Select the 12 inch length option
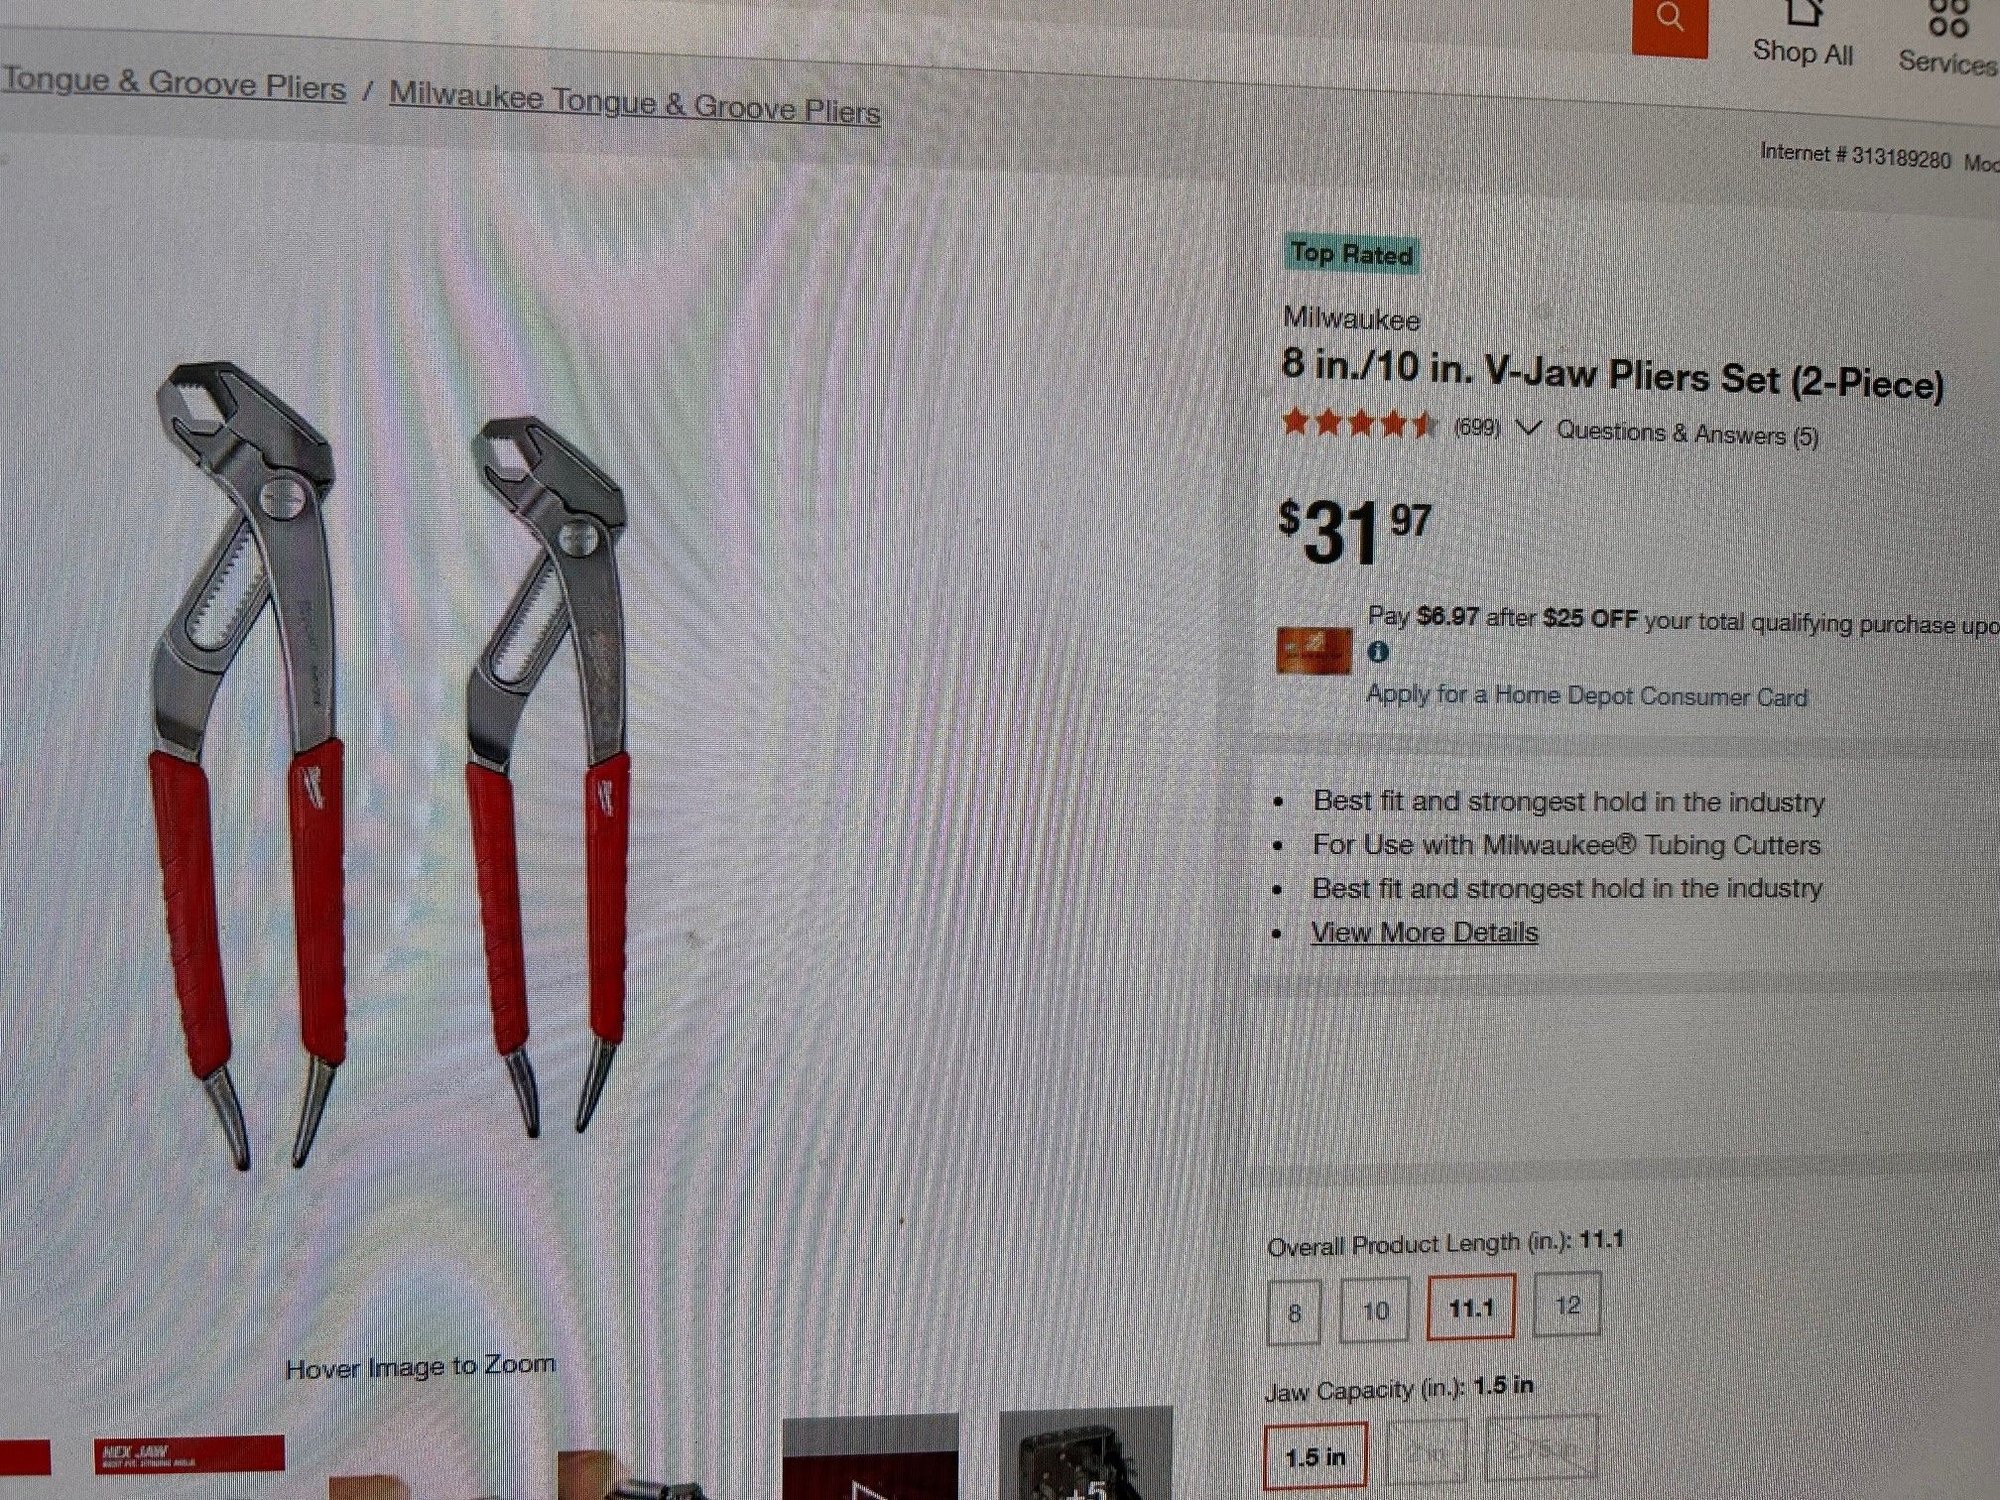Screen dimensions: 2000x1500 click(1567, 1304)
